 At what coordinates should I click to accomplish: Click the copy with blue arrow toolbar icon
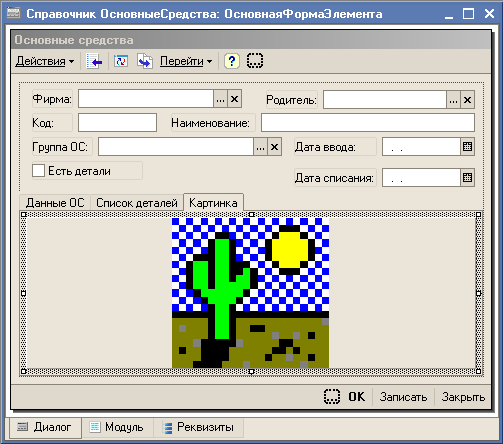145,61
